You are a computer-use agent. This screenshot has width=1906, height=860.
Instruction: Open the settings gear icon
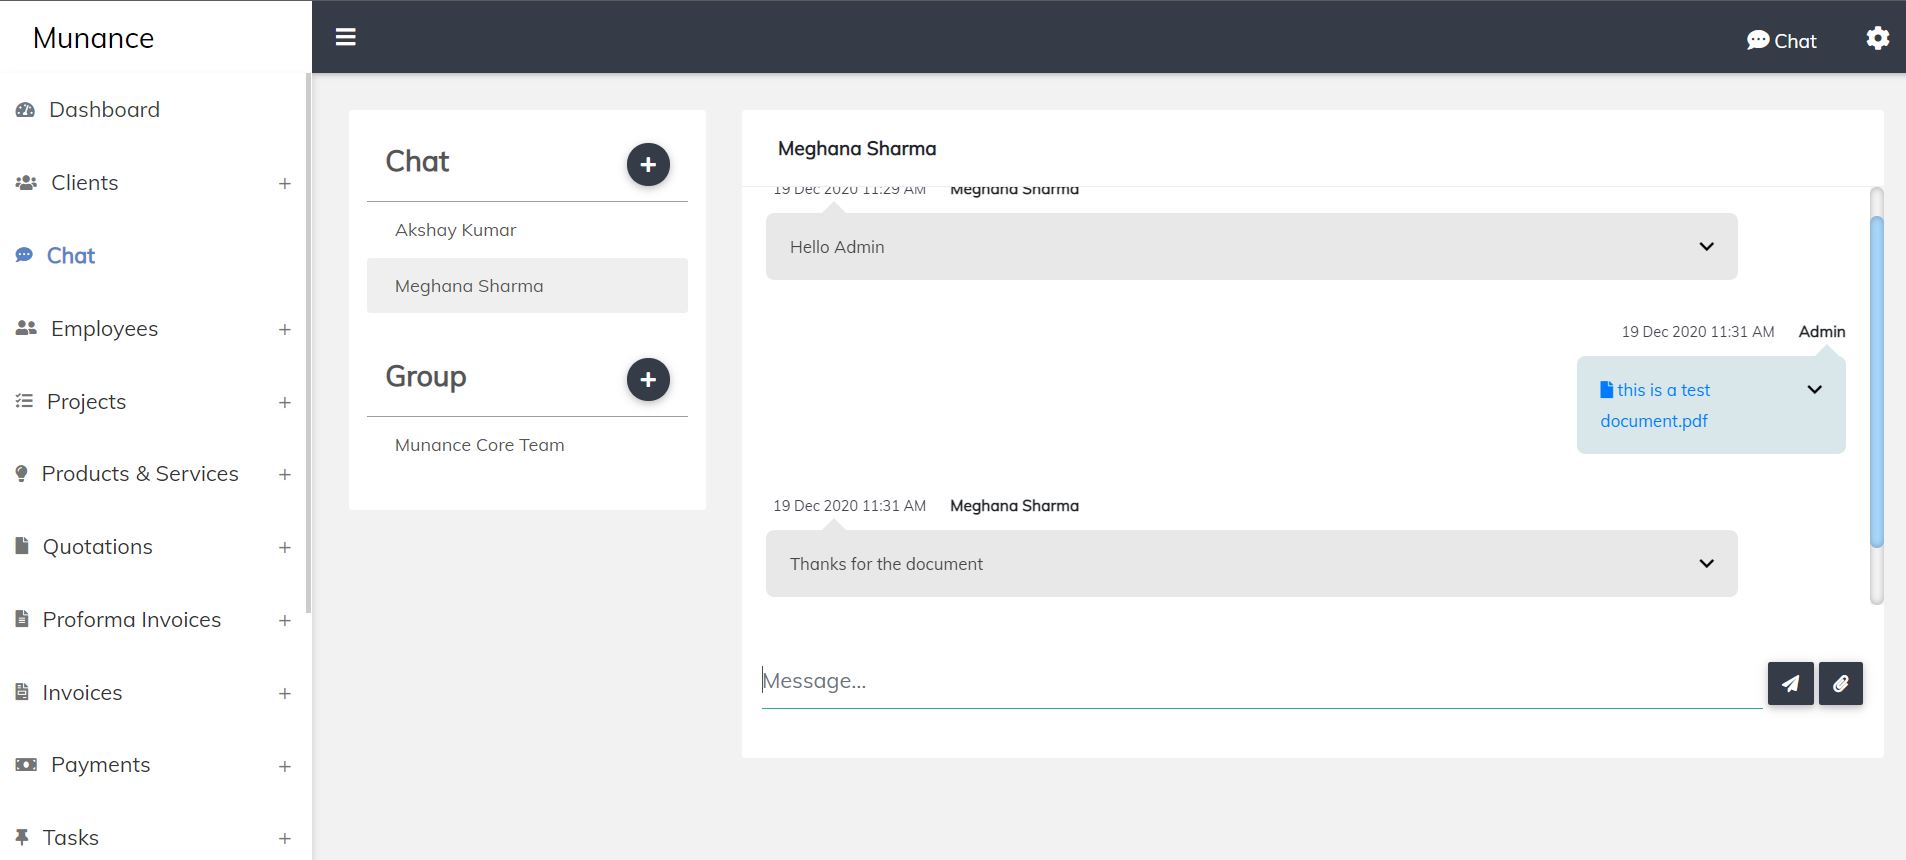[x=1877, y=38]
